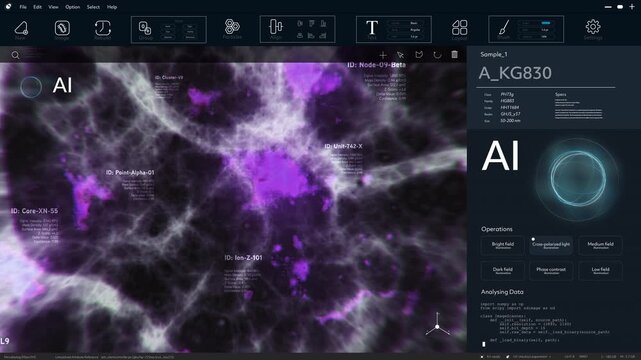Click the 50-200 nm size value
This screenshot has height=360, width=641.
(x=510, y=121)
